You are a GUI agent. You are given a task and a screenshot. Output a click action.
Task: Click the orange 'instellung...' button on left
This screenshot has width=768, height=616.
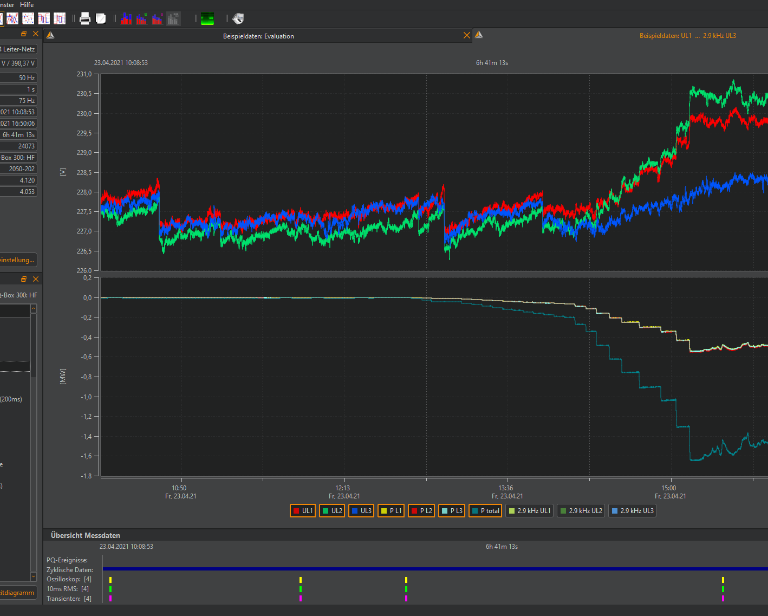(18, 260)
